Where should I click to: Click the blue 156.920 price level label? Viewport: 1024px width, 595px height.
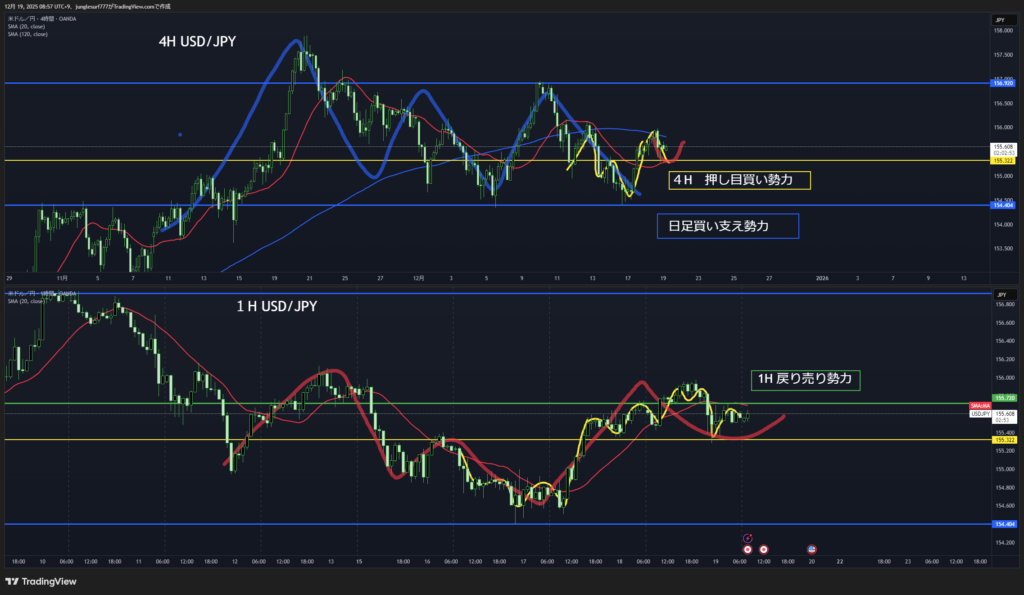1002,82
